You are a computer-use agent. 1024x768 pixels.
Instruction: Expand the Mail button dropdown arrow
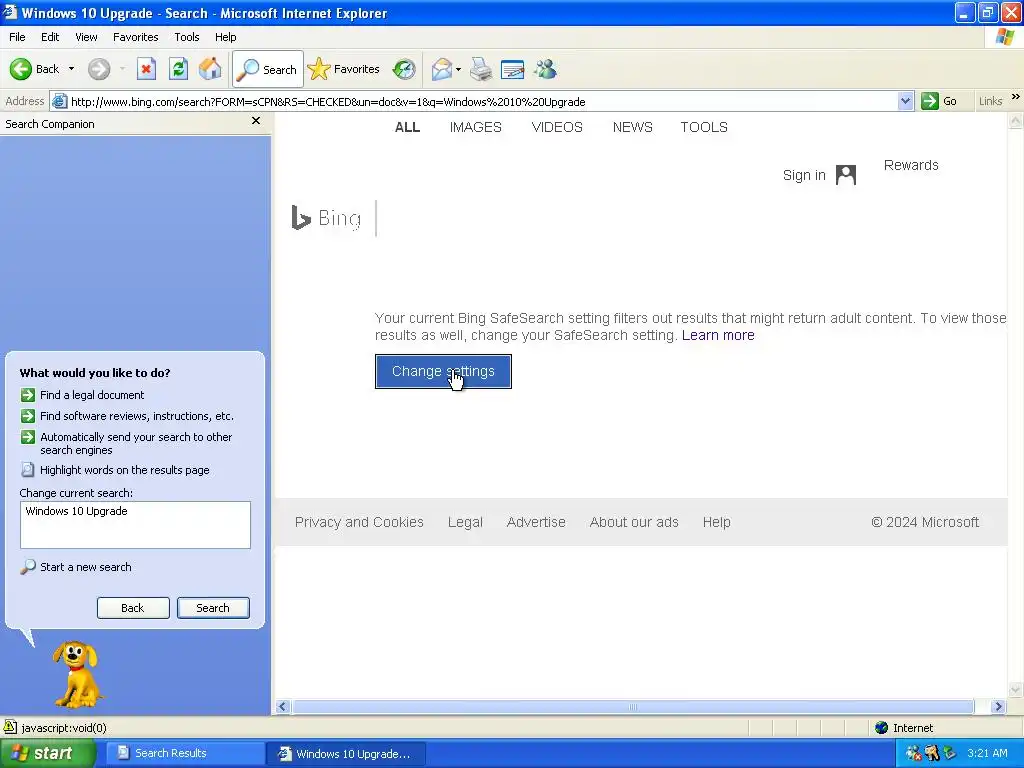(x=458, y=69)
